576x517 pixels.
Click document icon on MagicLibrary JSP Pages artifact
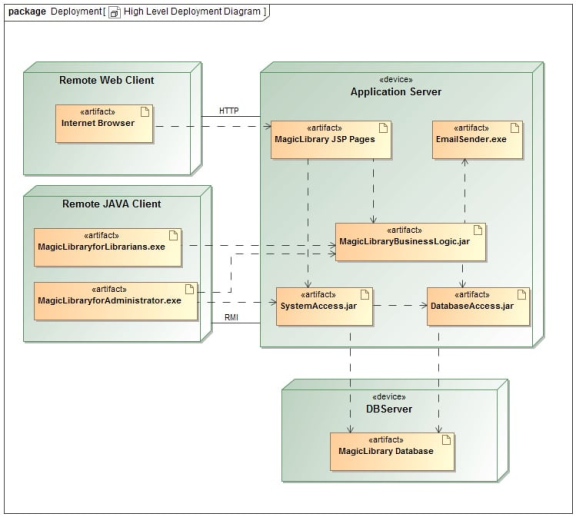(x=383, y=128)
